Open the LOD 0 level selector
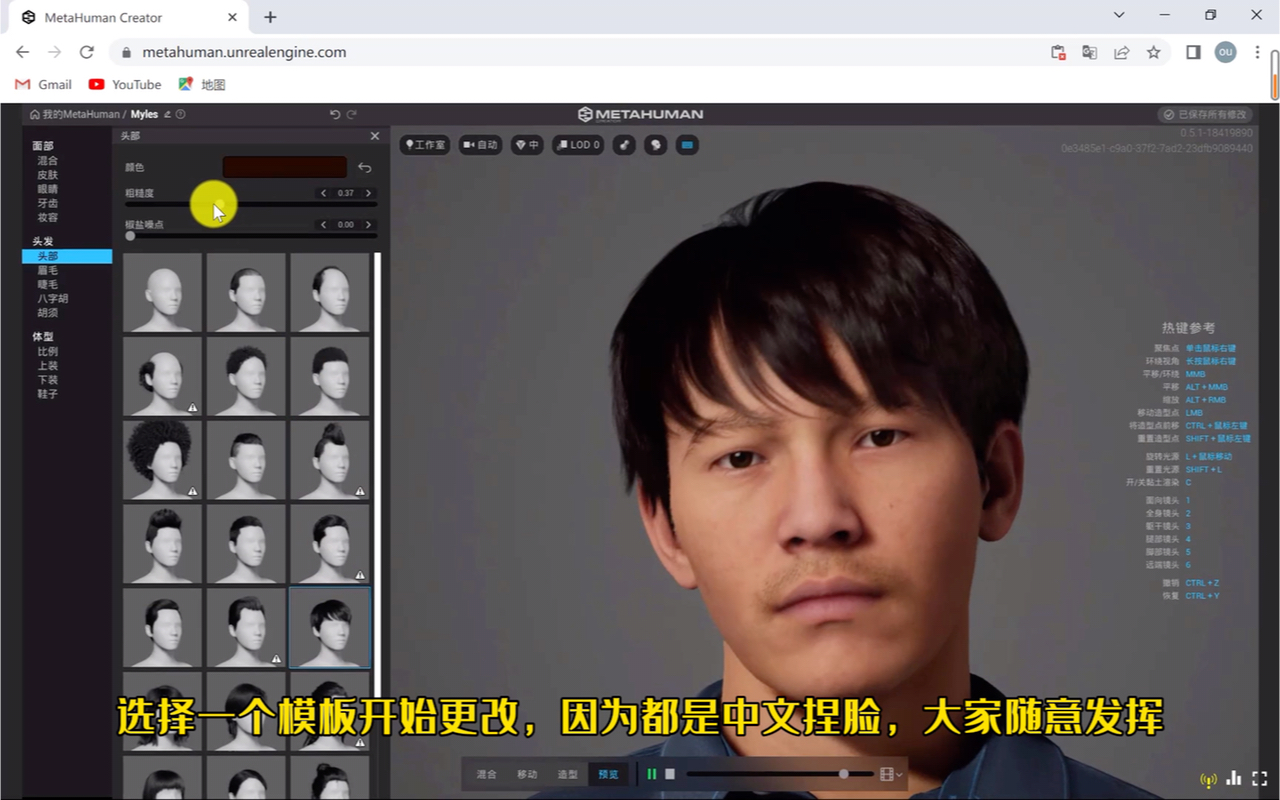 click(x=578, y=145)
